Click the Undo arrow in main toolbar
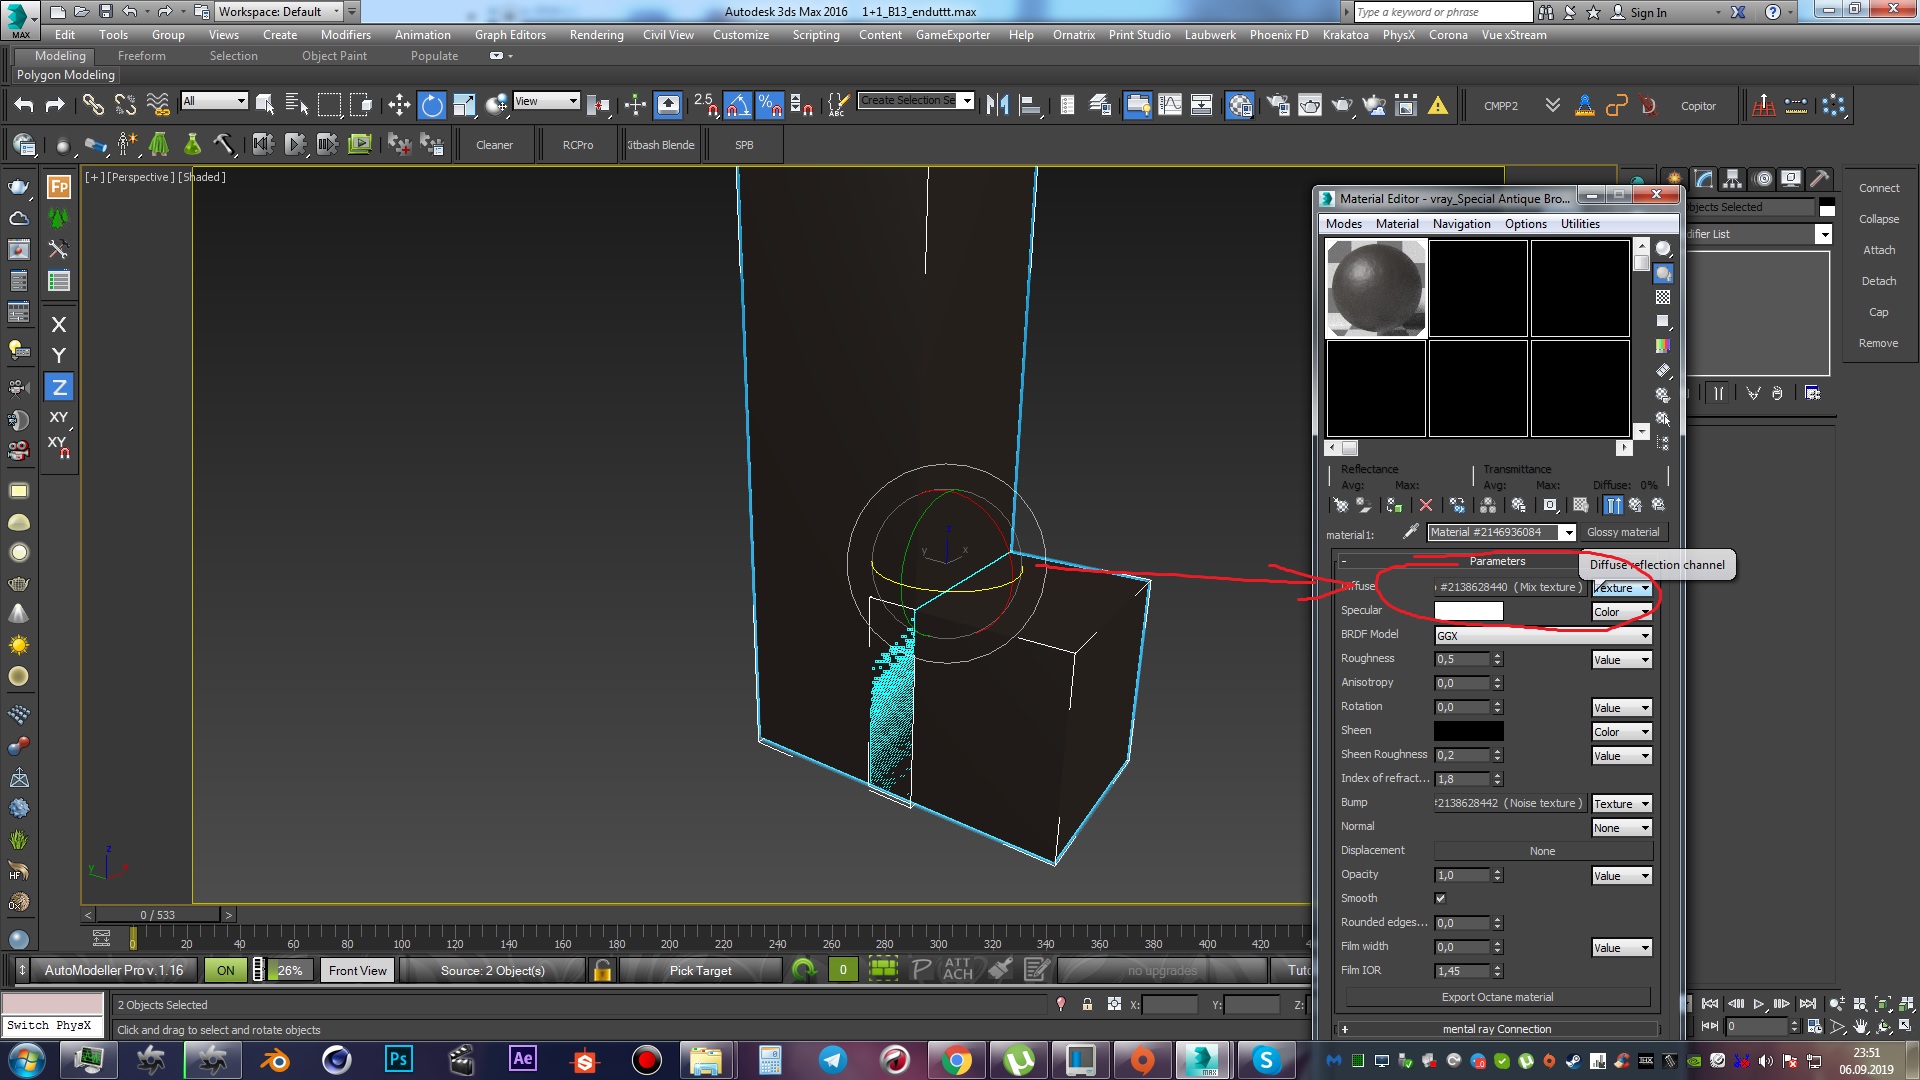Viewport: 1920px width, 1080px height. [x=24, y=105]
